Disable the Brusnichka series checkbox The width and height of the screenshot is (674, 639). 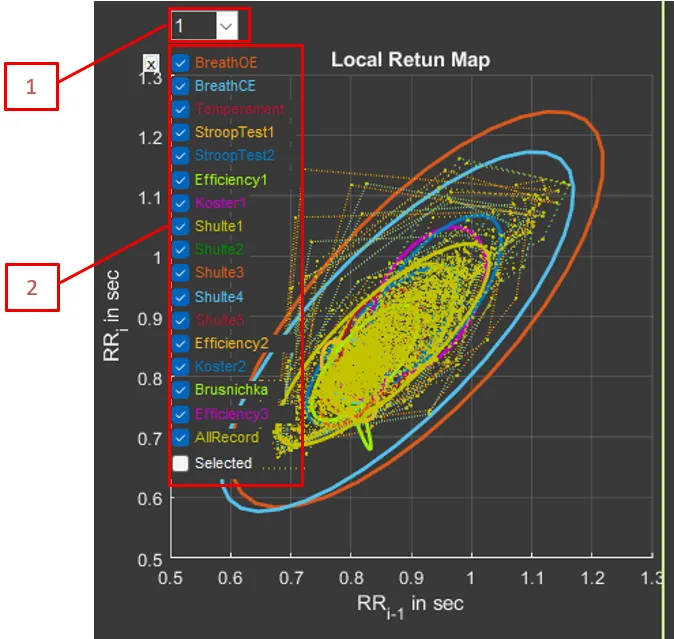180,390
